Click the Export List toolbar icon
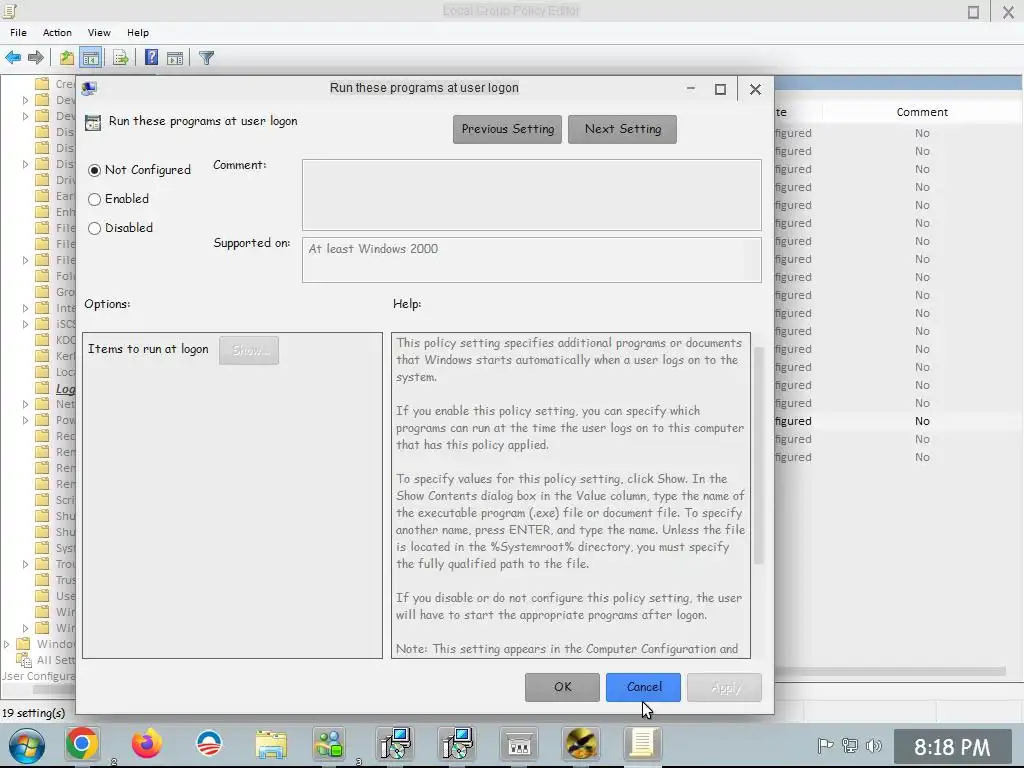1024x768 pixels. click(x=120, y=58)
